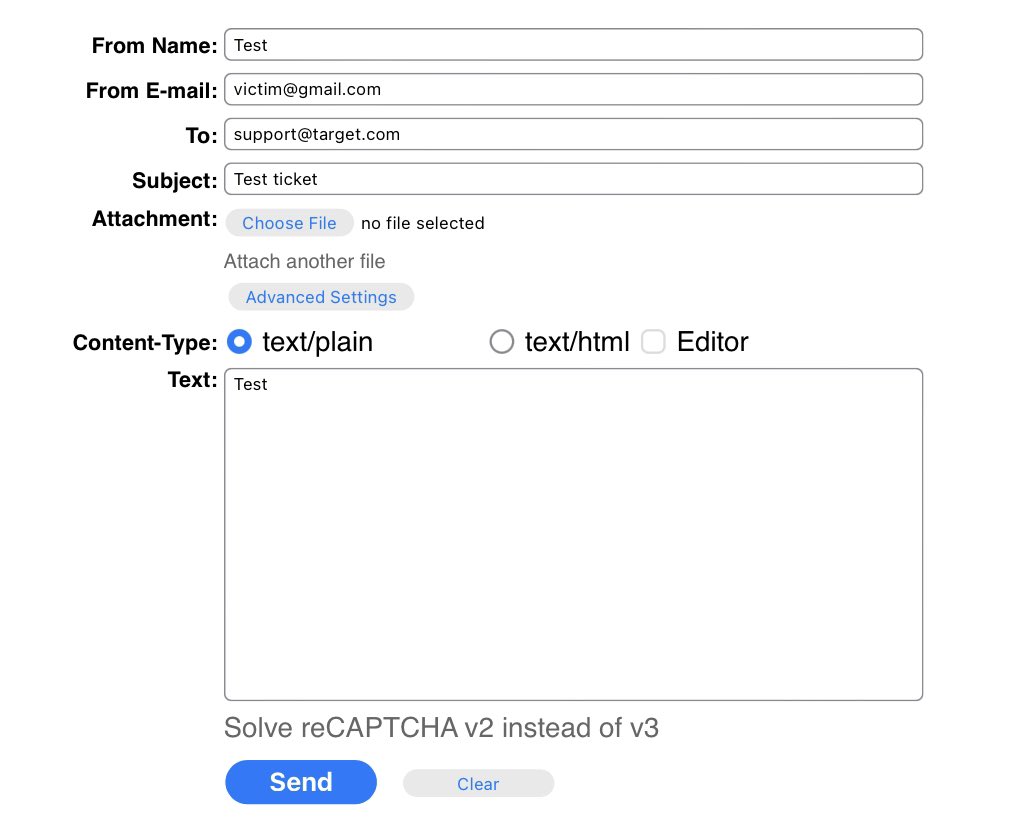Select the text/plain content type
The image size is (1022, 836).
[239, 342]
